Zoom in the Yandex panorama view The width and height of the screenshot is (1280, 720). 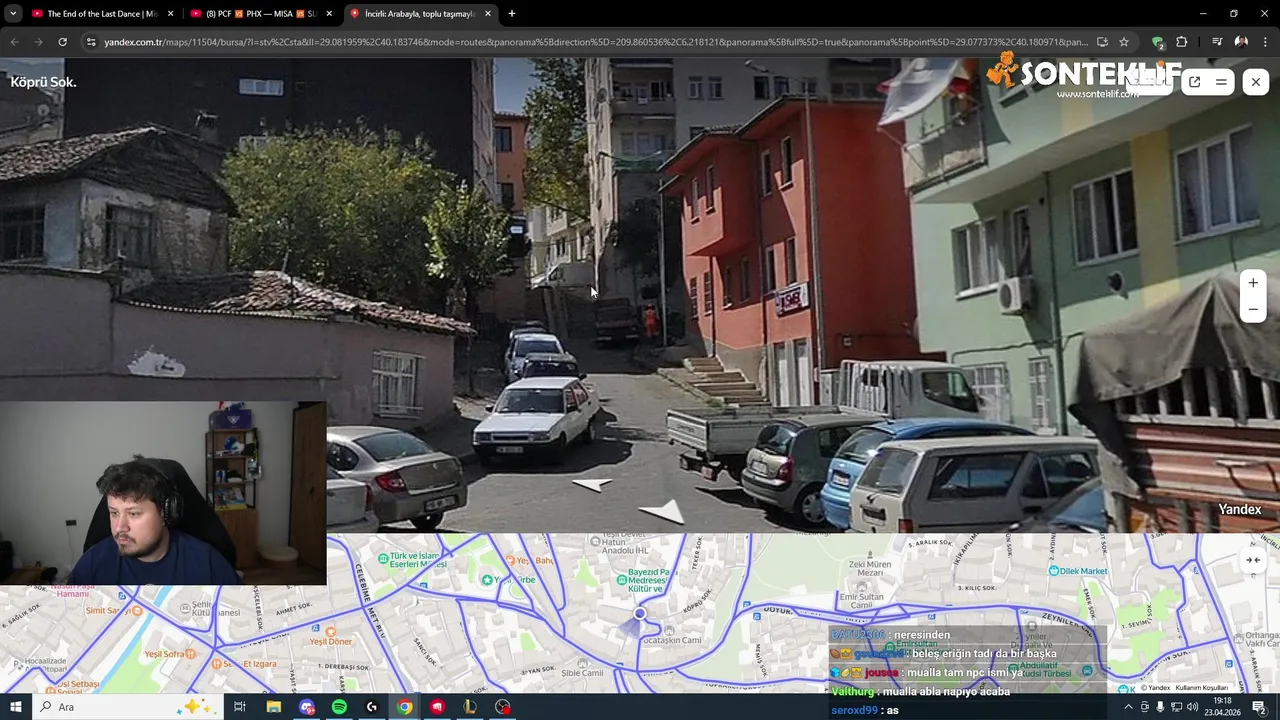click(x=1253, y=283)
